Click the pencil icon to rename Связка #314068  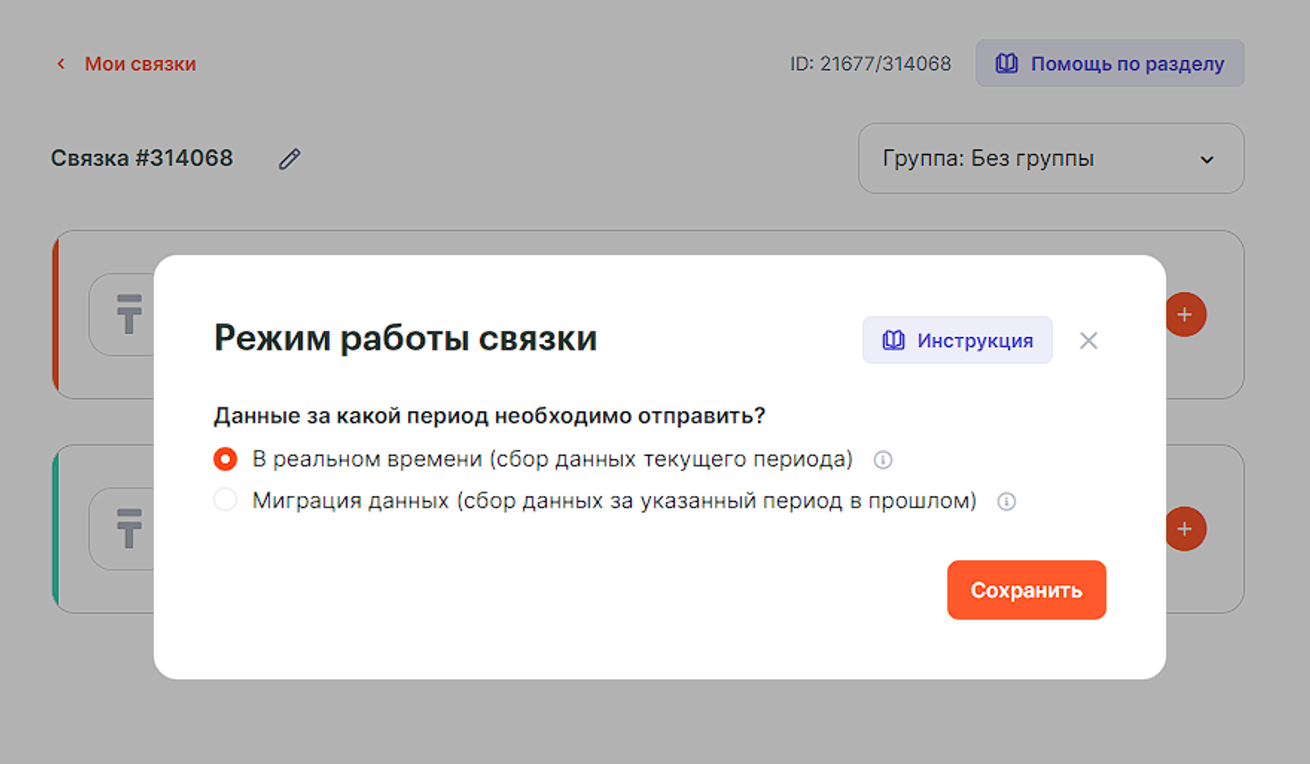(290, 158)
